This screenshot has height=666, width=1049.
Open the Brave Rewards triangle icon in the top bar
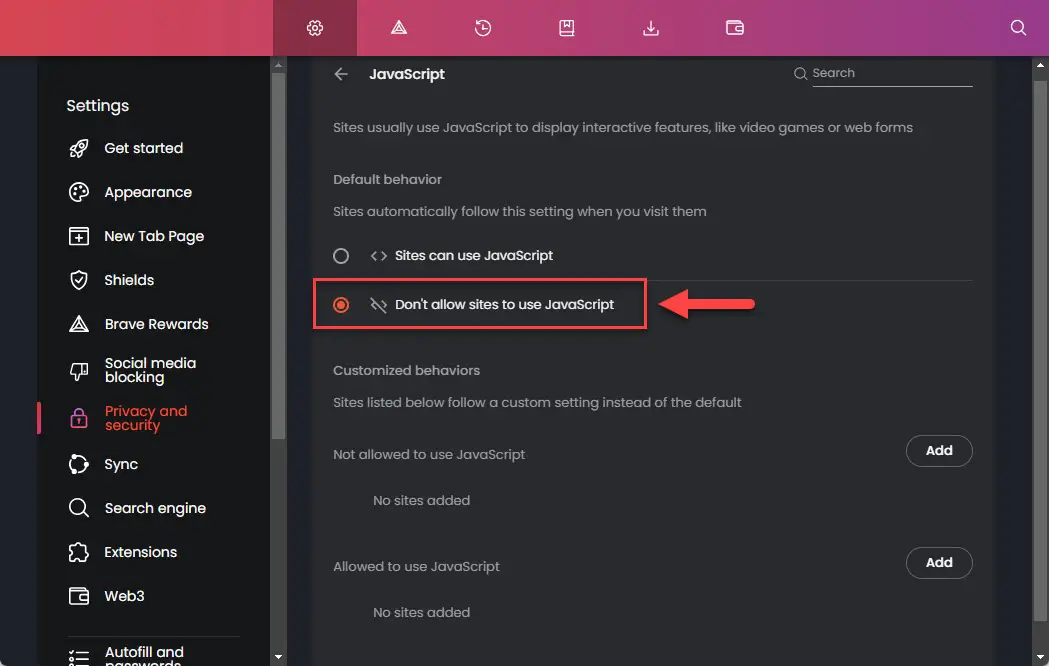pos(399,27)
